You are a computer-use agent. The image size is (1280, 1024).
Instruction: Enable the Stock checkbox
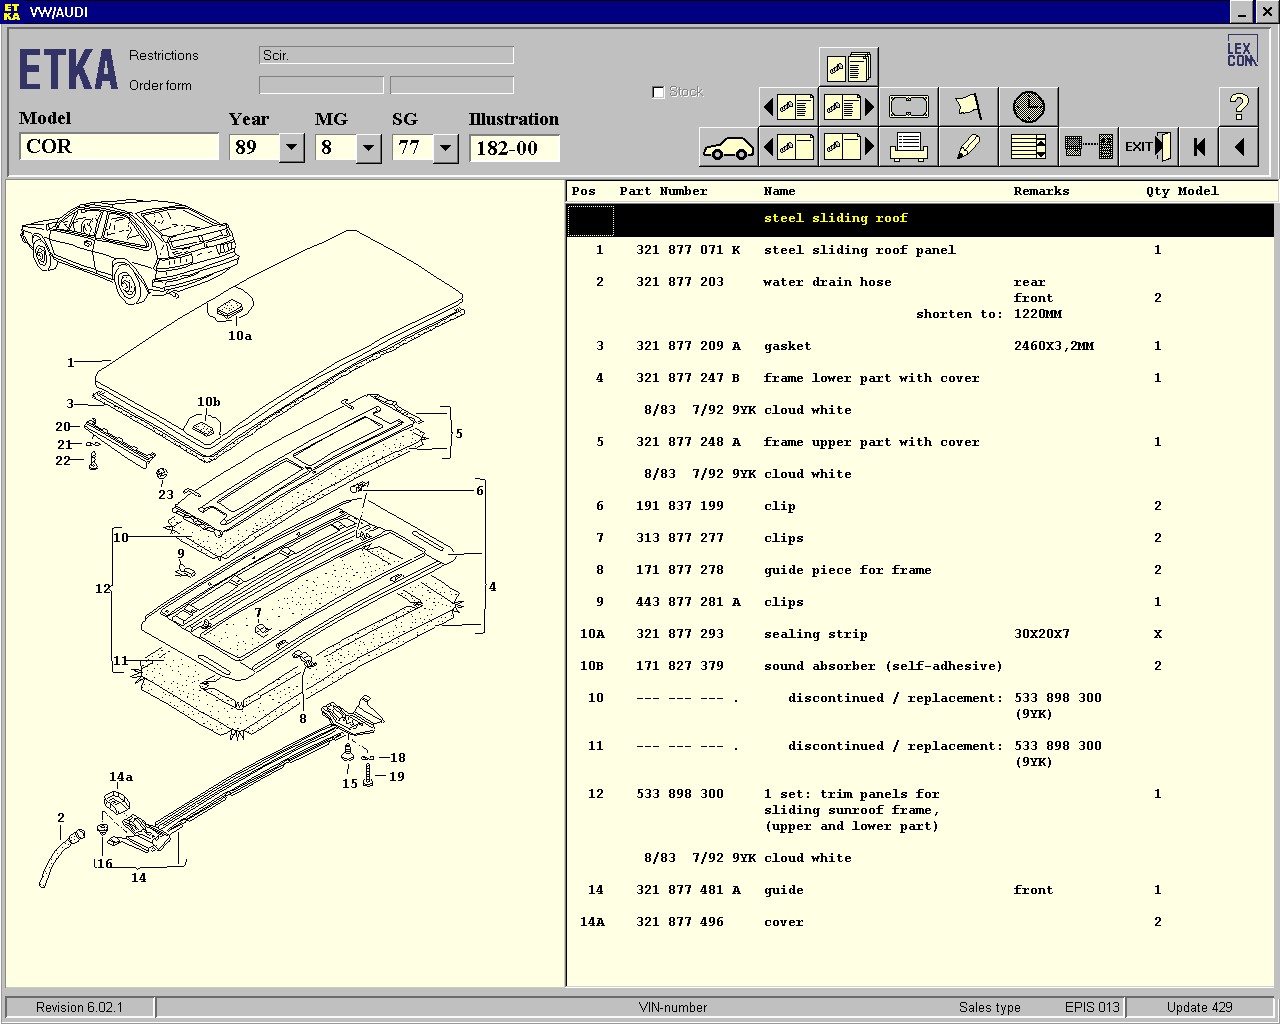(x=658, y=92)
